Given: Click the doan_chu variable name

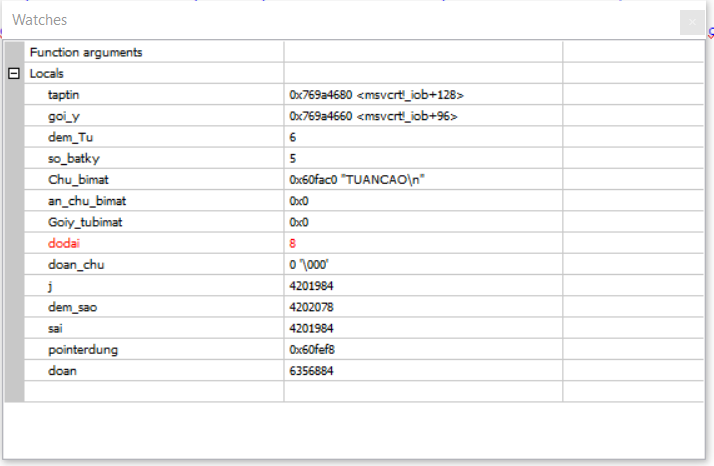Looking at the screenshot, I should (76, 265).
